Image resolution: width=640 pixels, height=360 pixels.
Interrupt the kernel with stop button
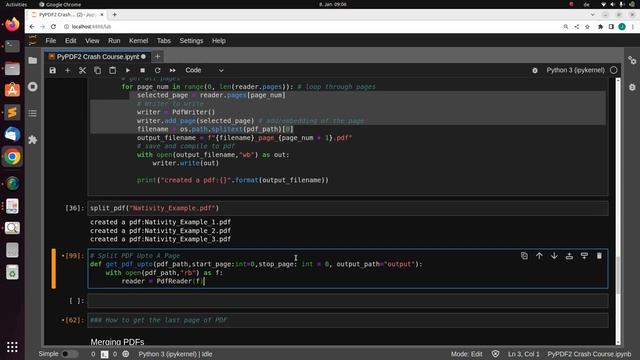pyautogui.click(x=142, y=70)
